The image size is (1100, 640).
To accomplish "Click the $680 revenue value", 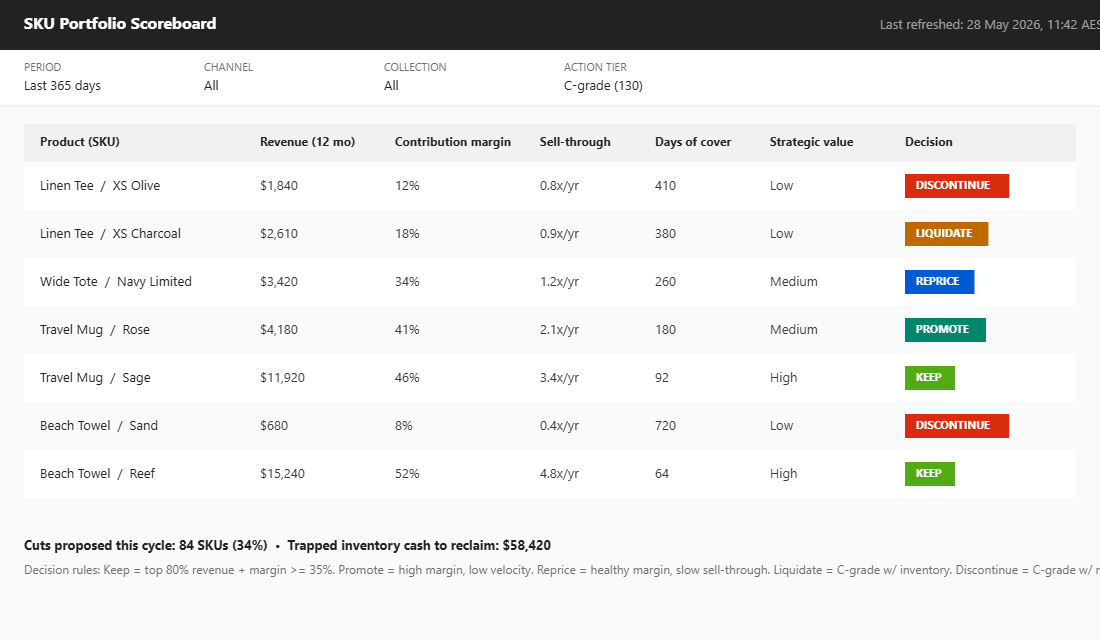I will [274, 426].
